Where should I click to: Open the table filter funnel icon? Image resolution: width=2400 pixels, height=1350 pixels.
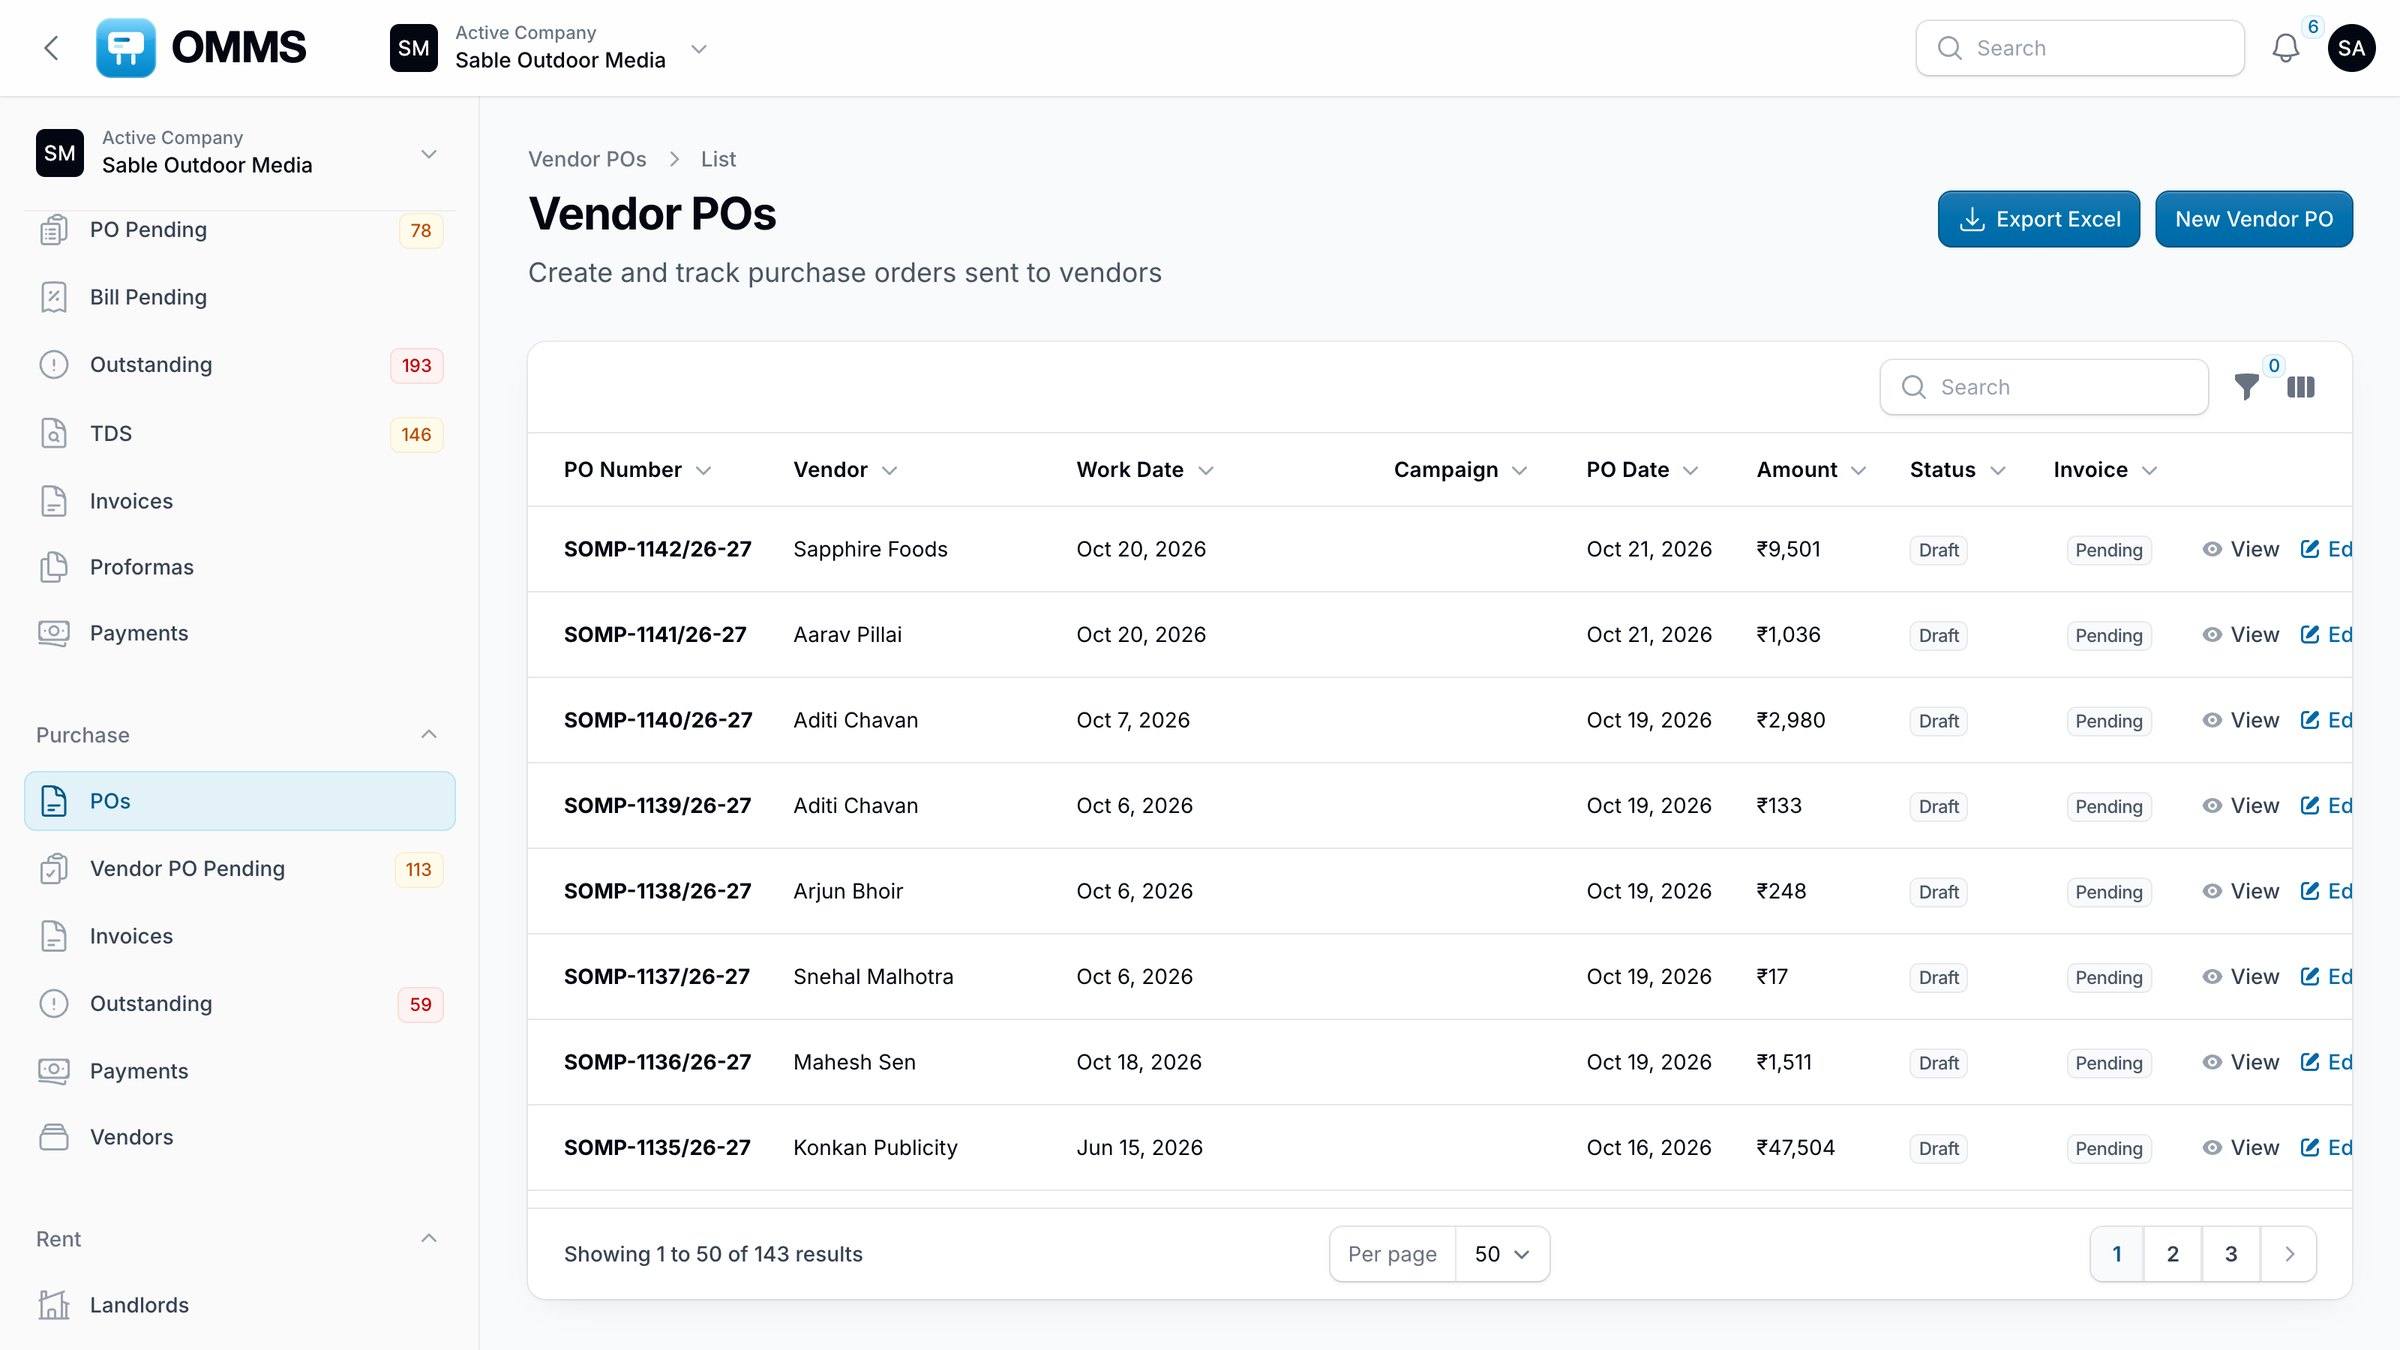(2246, 387)
